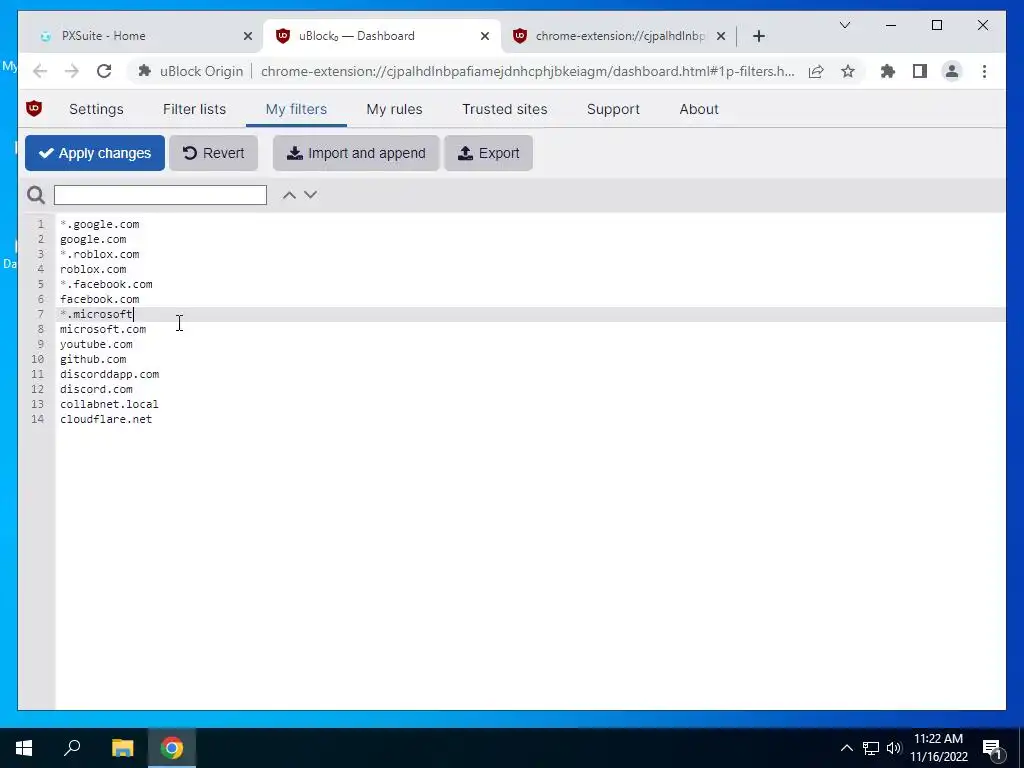Open the network status tray icon
Screen dimensions: 1024x768
(x=871, y=748)
